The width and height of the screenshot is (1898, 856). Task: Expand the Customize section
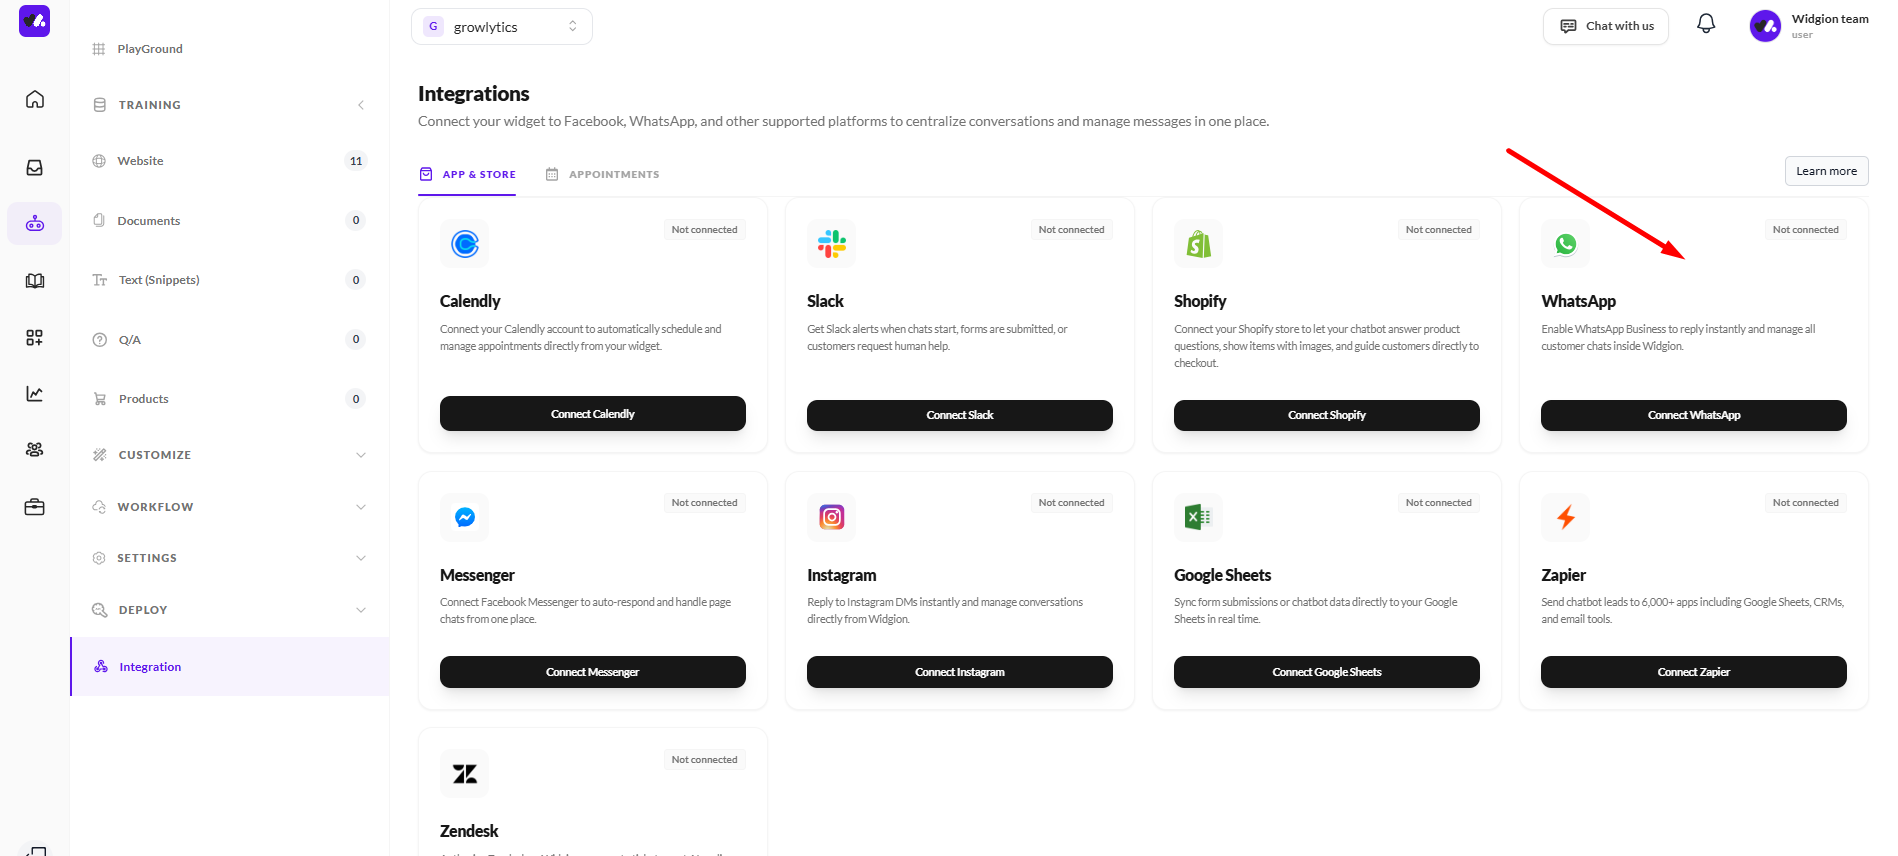point(361,455)
